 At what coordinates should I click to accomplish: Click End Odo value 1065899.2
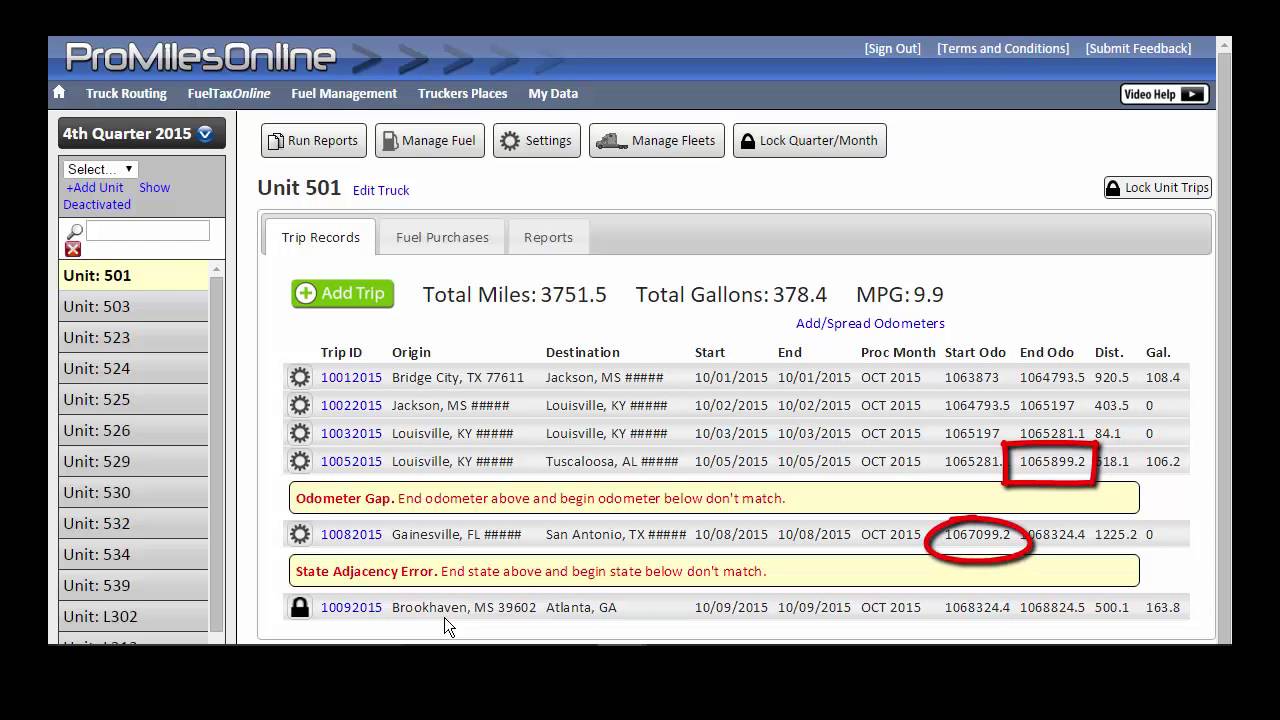[x=1052, y=461]
